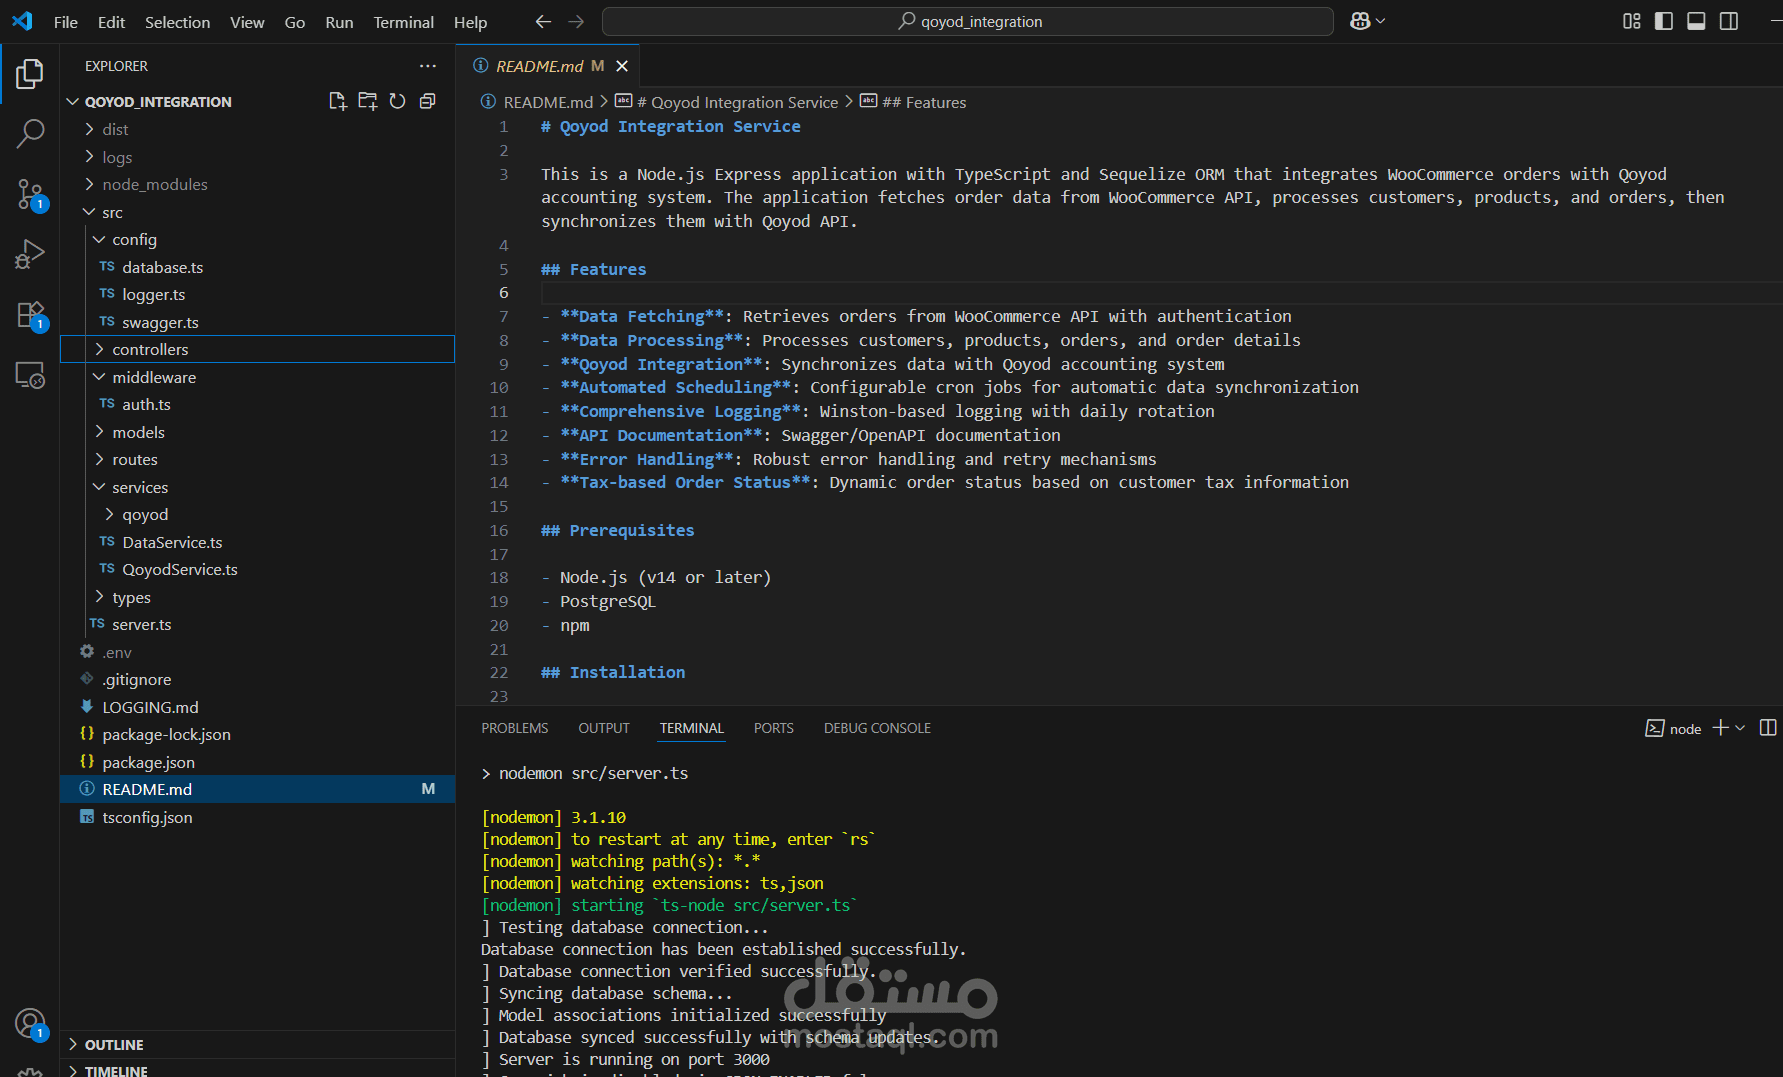Open the Accounts menu icon

(30, 1023)
